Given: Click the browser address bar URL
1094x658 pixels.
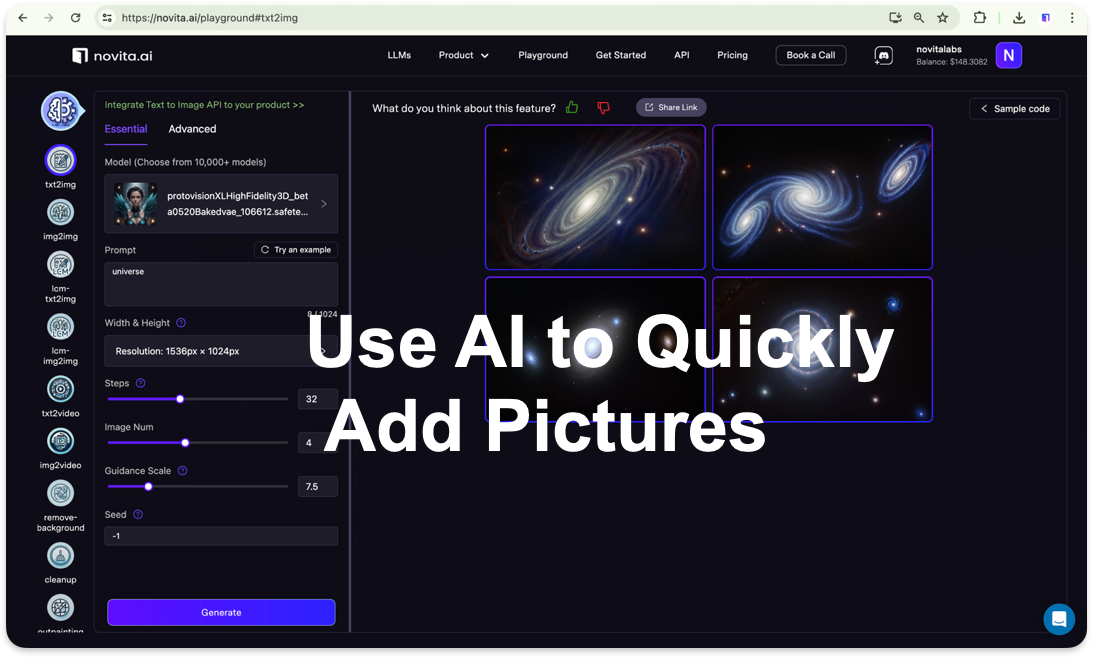Looking at the screenshot, I should [x=210, y=18].
